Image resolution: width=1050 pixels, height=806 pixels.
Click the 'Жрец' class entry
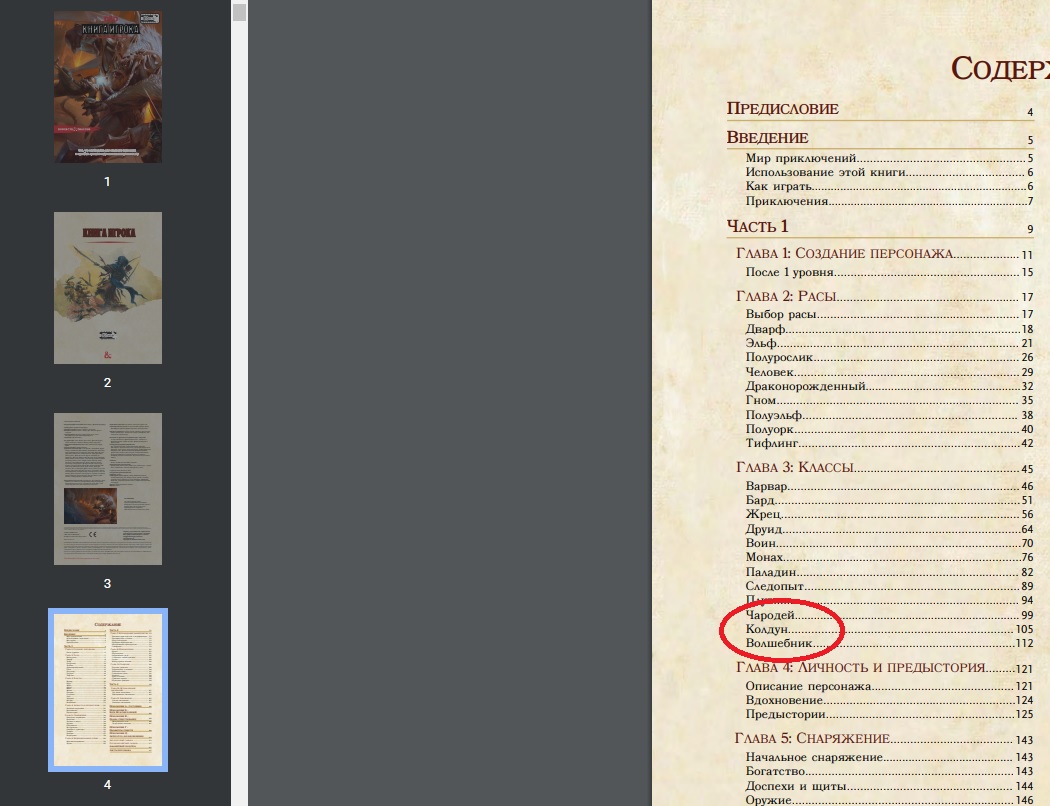(763, 514)
